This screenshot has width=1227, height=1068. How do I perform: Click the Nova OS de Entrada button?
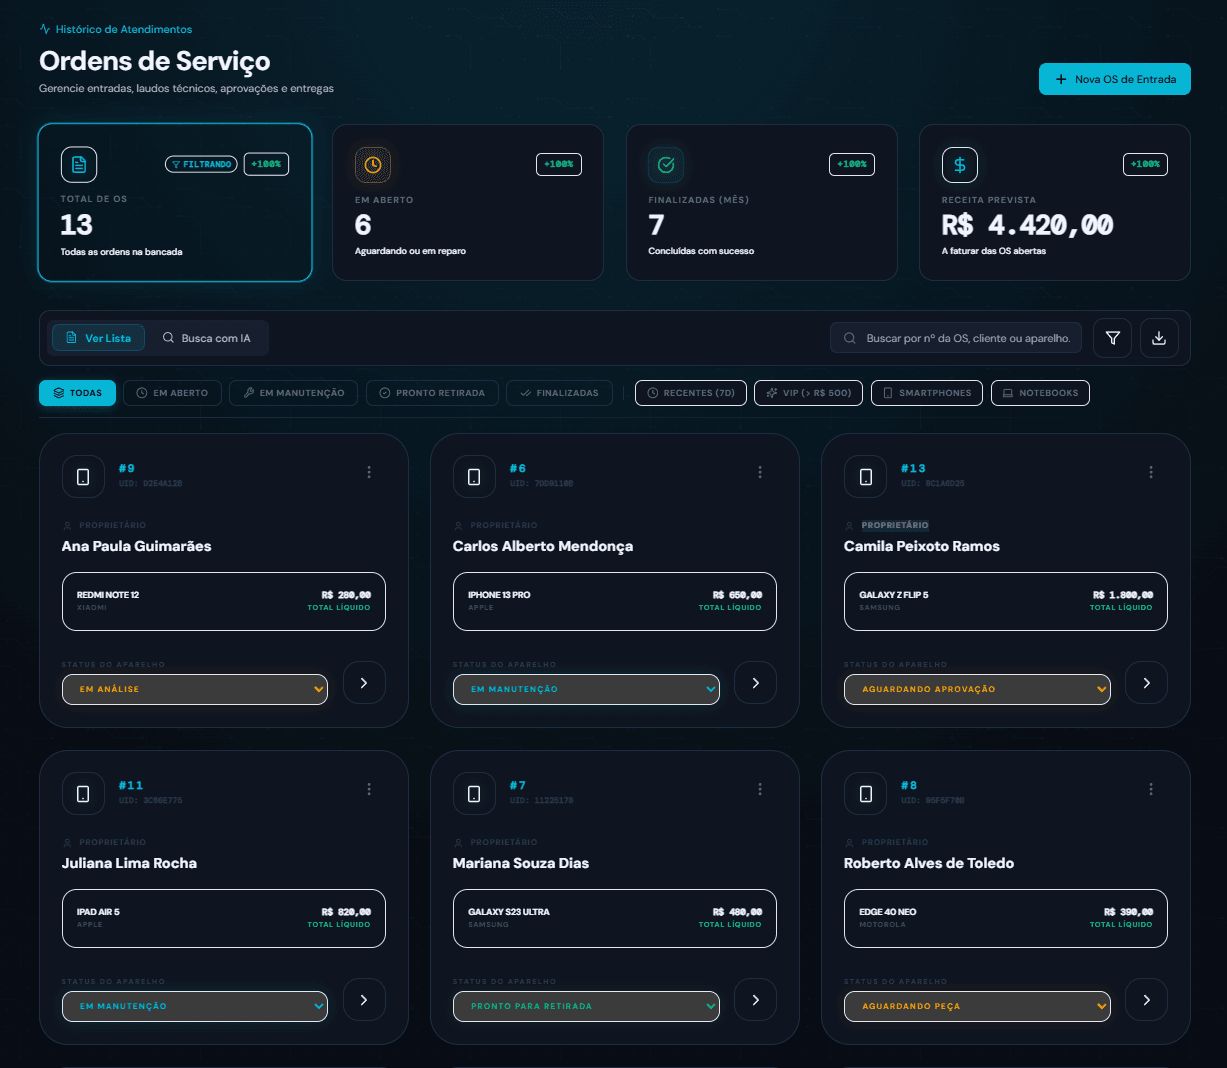[x=1115, y=79]
